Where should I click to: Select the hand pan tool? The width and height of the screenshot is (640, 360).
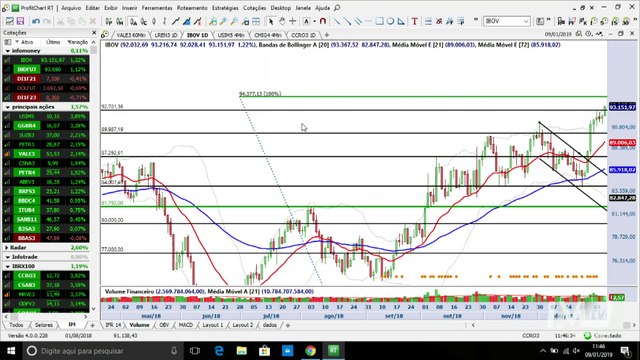tap(282, 21)
